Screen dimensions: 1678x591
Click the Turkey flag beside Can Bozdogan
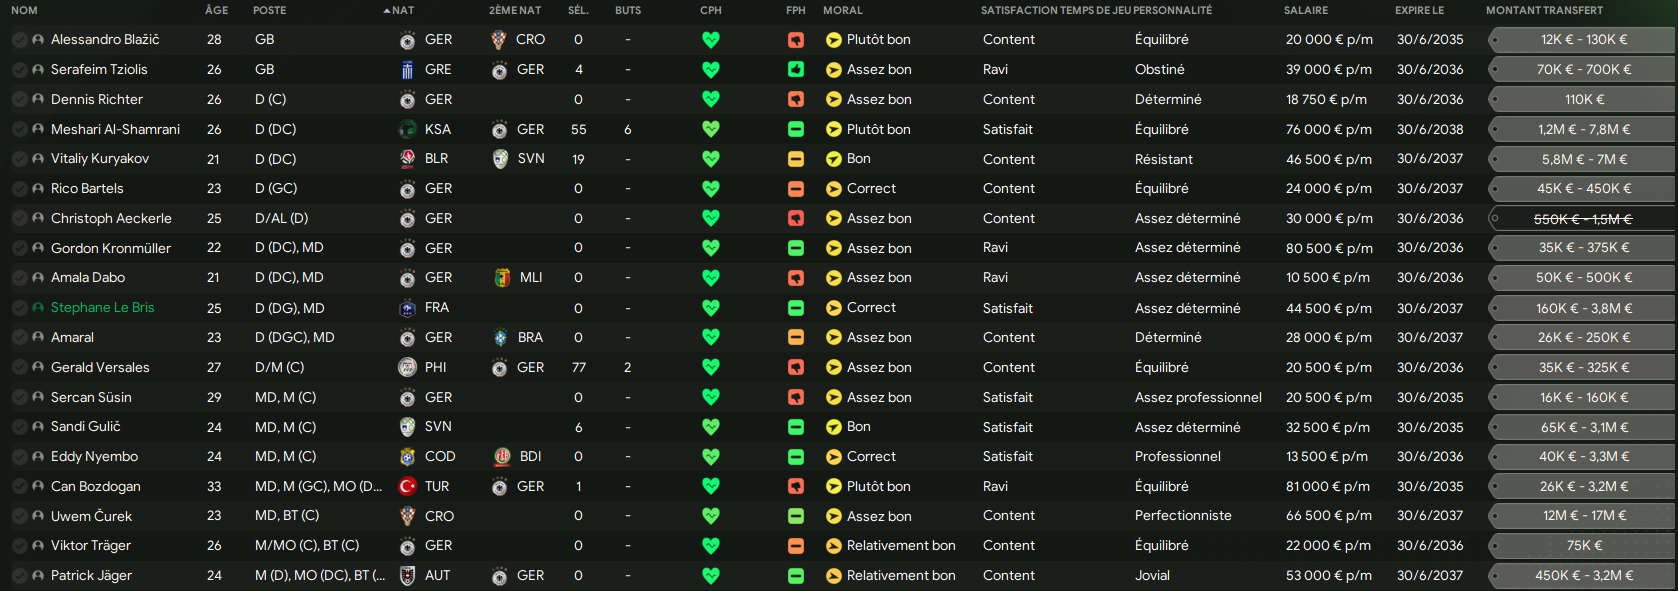(x=407, y=486)
